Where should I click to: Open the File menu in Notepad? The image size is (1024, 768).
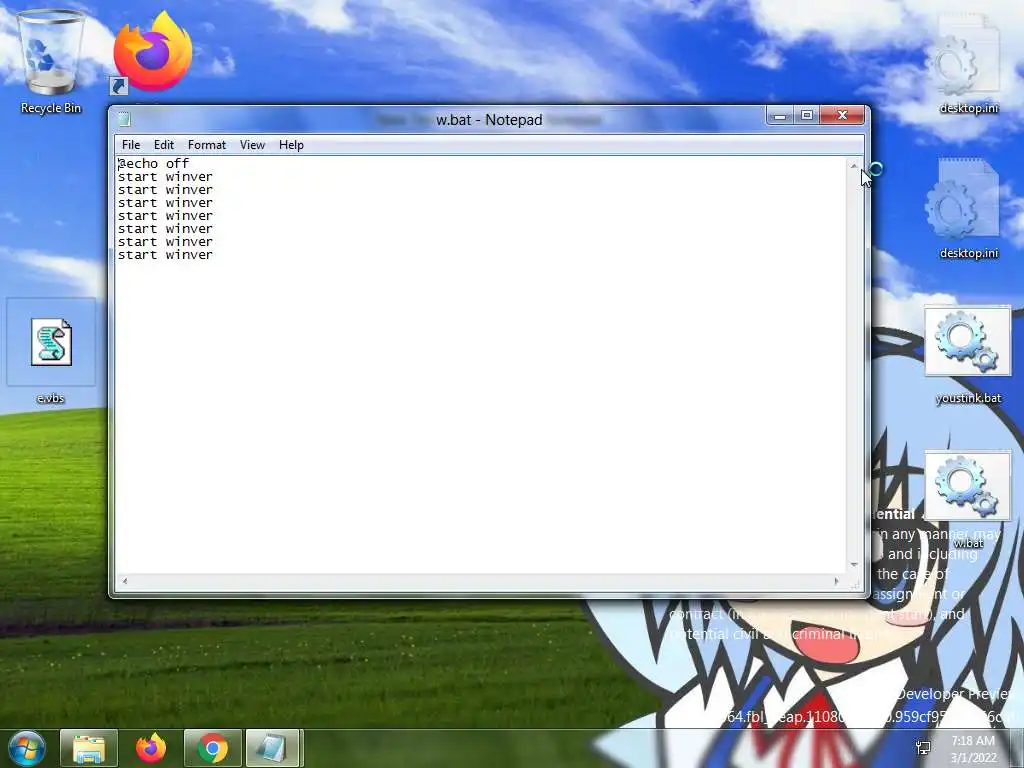pyautogui.click(x=131, y=145)
